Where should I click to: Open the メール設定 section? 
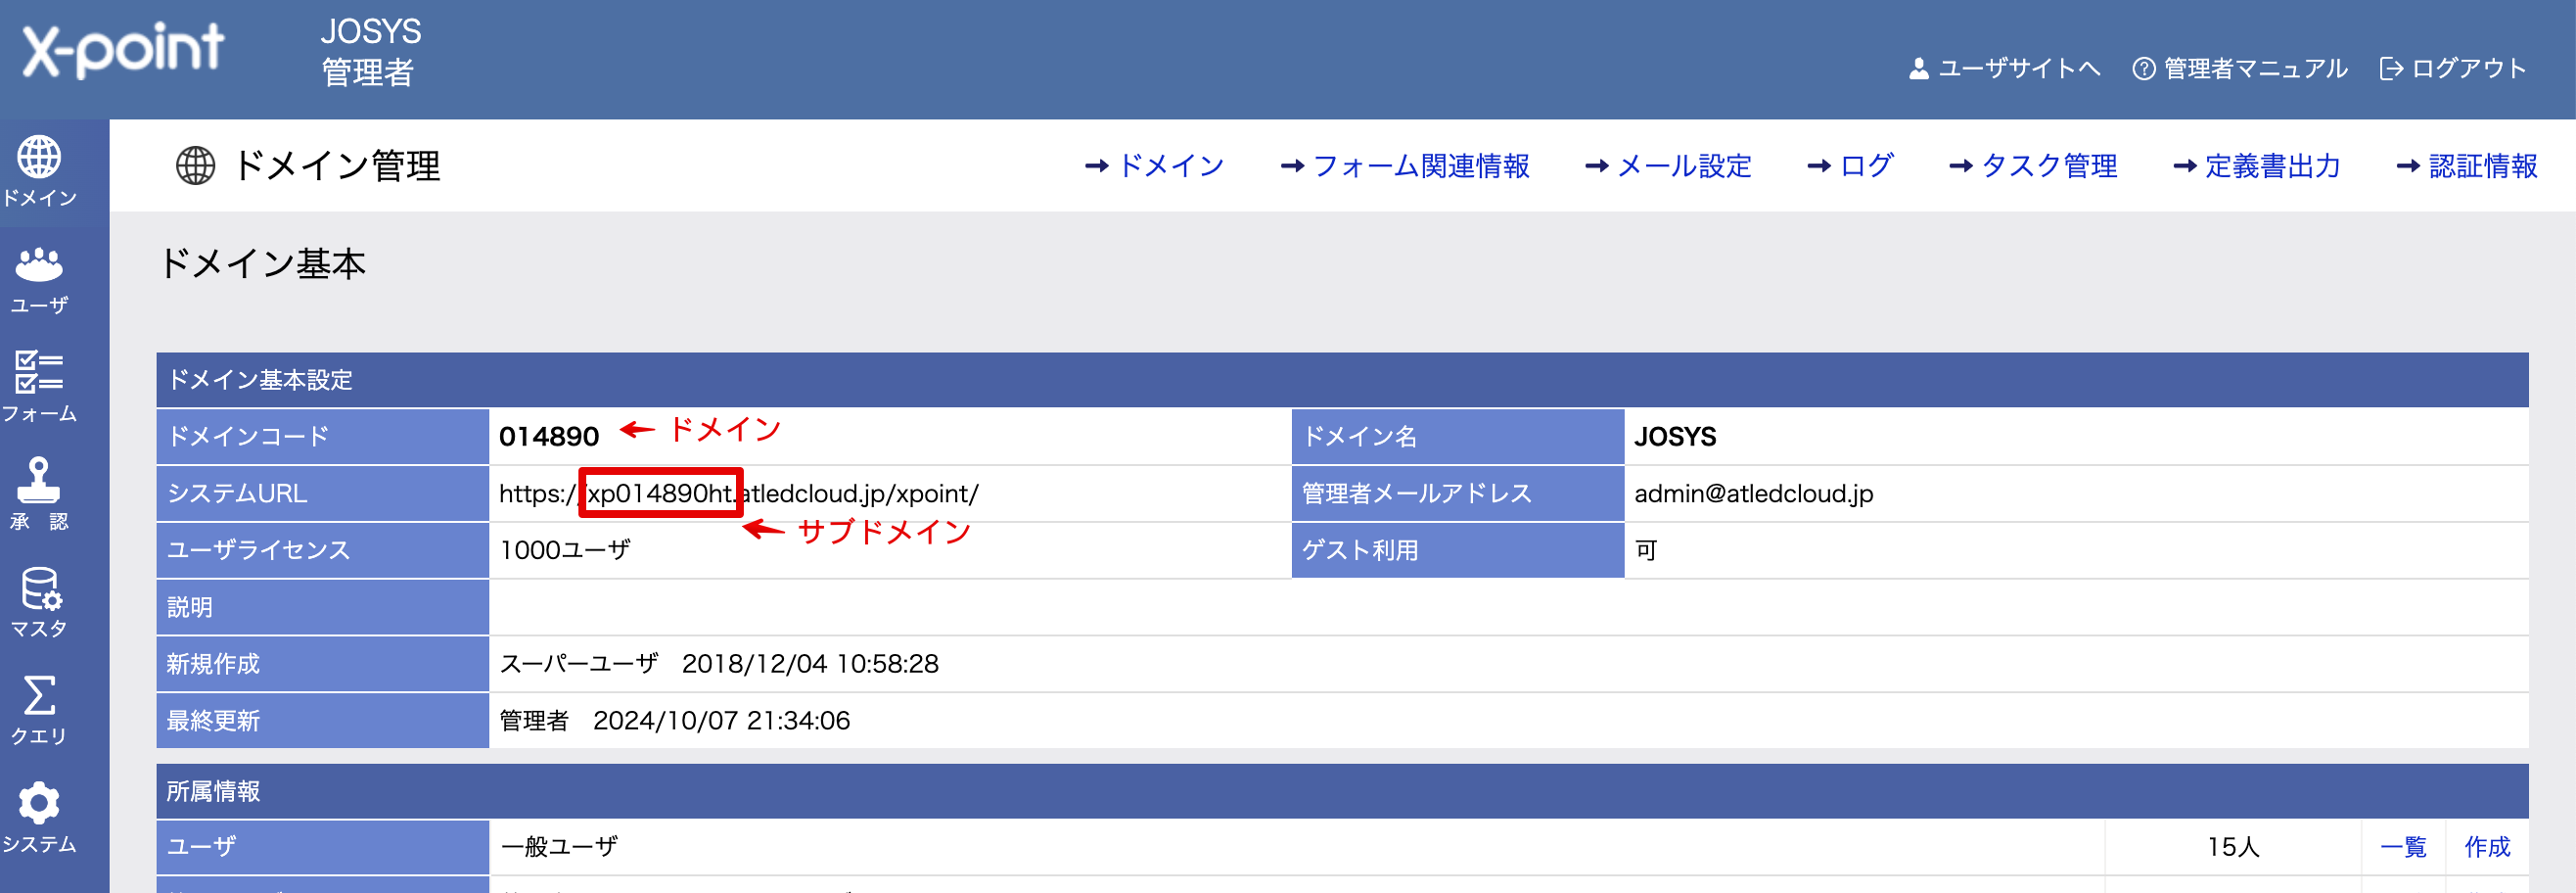[1669, 166]
